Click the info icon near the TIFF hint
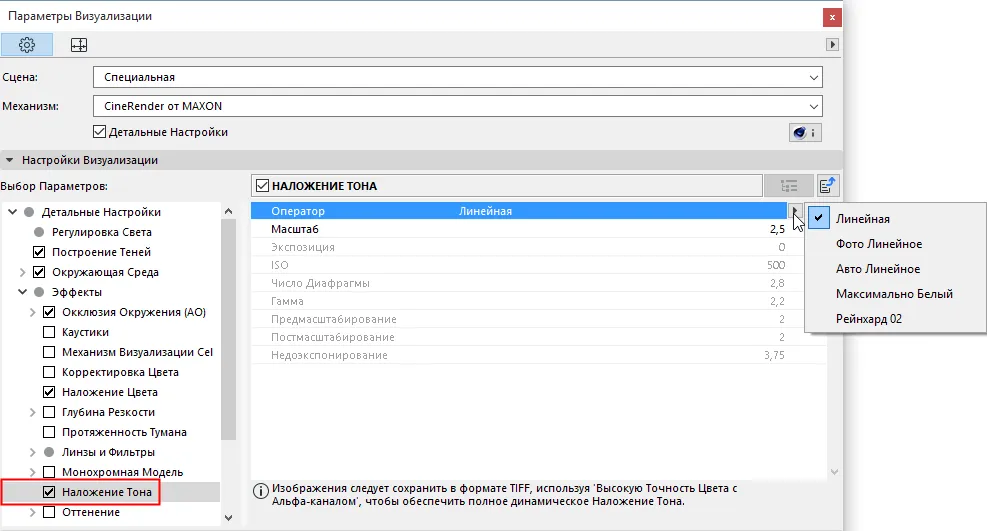The width and height of the screenshot is (987, 531). click(x=261, y=491)
